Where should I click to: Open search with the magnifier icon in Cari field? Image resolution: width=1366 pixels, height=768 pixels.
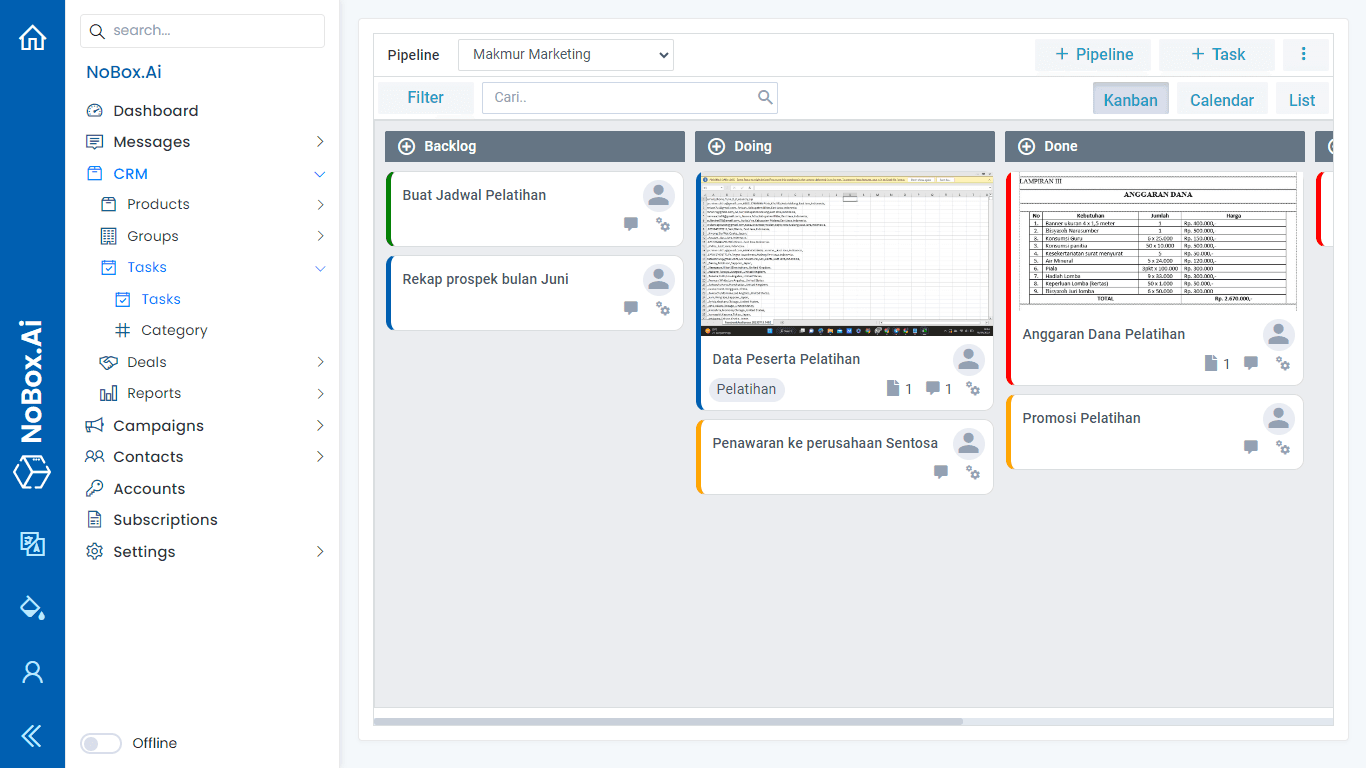(765, 97)
